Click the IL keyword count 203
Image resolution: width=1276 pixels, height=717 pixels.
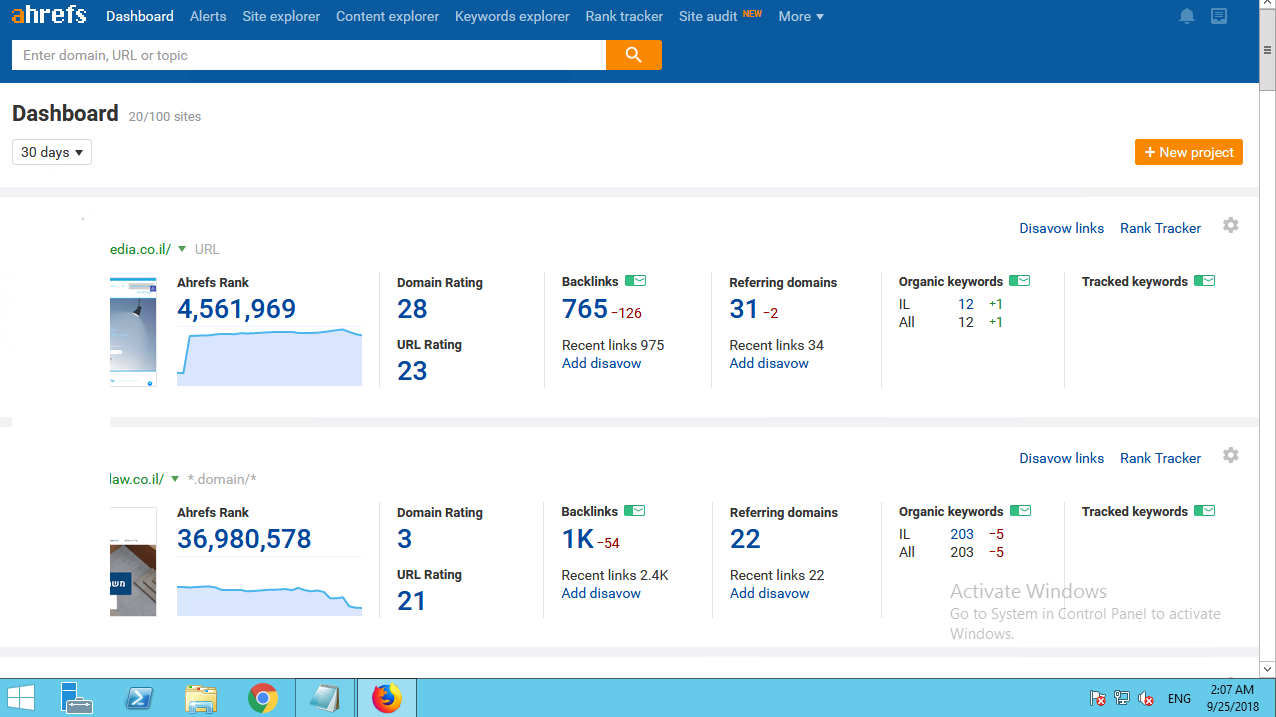pyautogui.click(x=962, y=534)
